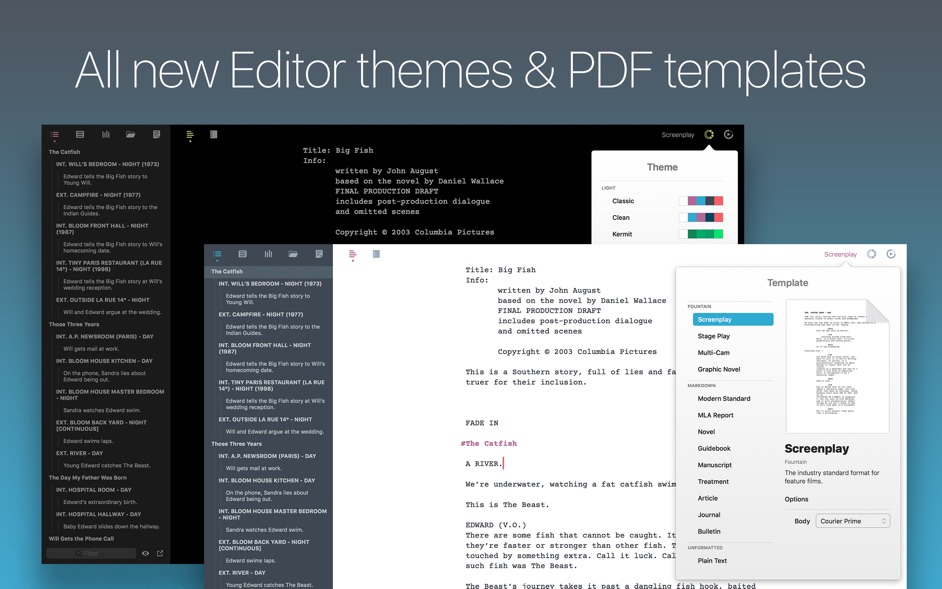Open Screenplay template label in dark window
The width and height of the screenshot is (942, 589).
pyautogui.click(x=678, y=135)
